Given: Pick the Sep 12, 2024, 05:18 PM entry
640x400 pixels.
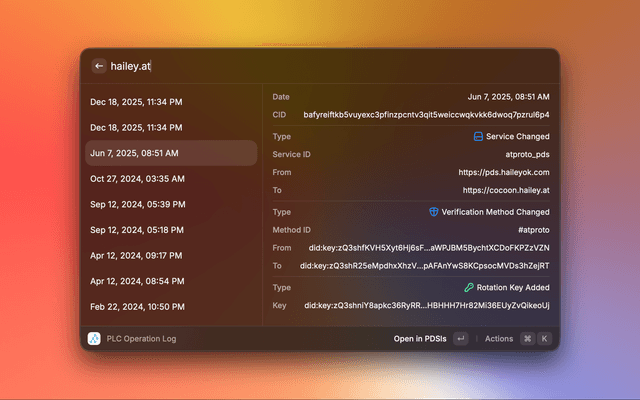Looking at the screenshot, I should pyautogui.click(x=137, y=230).
